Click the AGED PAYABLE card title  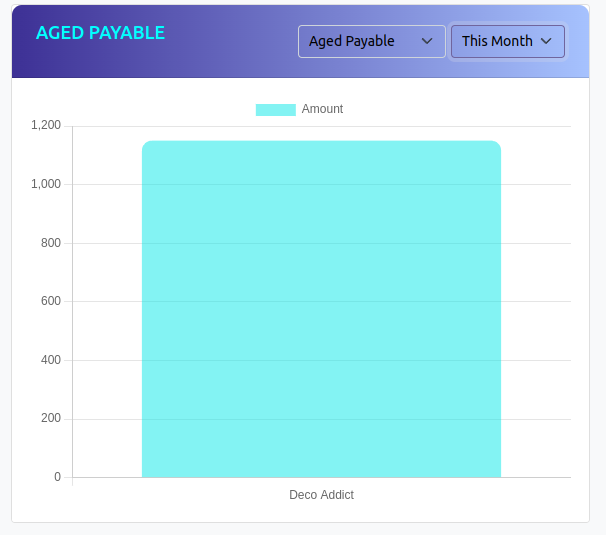[100, 33]
